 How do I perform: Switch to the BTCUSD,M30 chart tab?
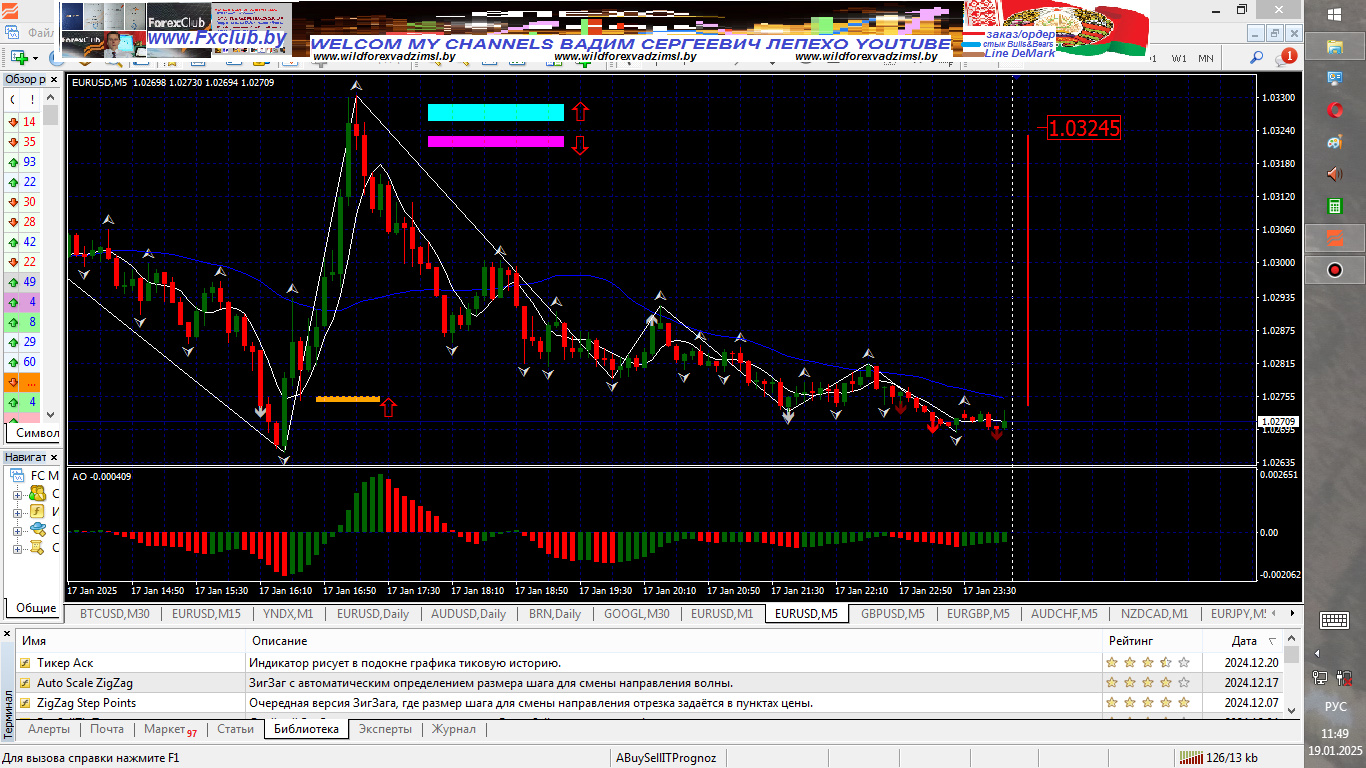(x=114, y=614)
